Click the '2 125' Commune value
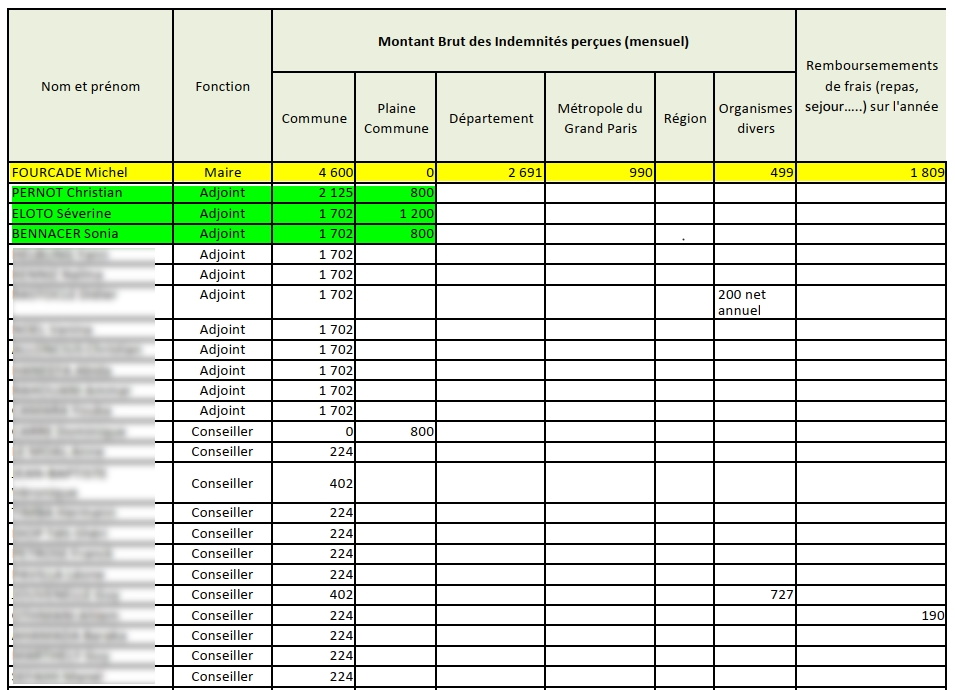955x690 pixels. 314,193
